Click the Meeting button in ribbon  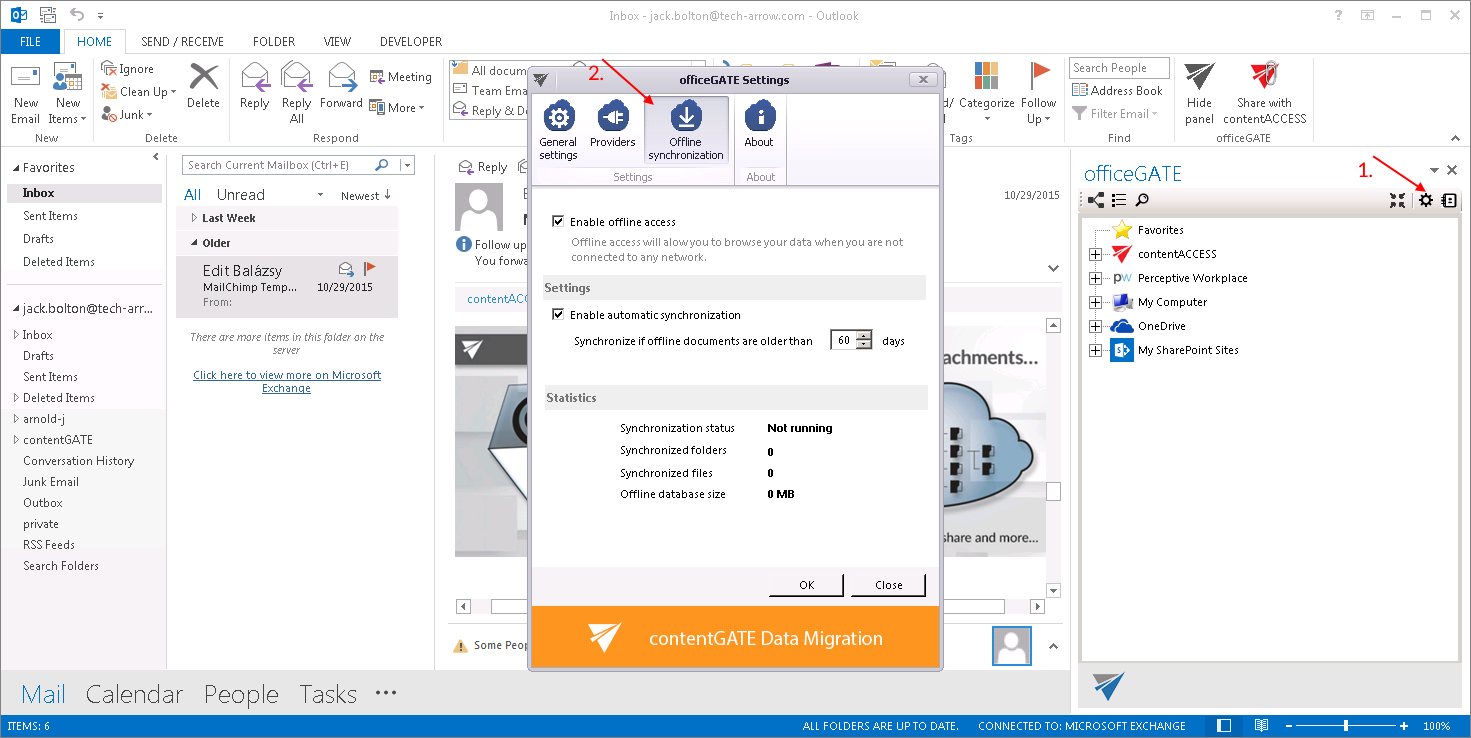point(401,77)
